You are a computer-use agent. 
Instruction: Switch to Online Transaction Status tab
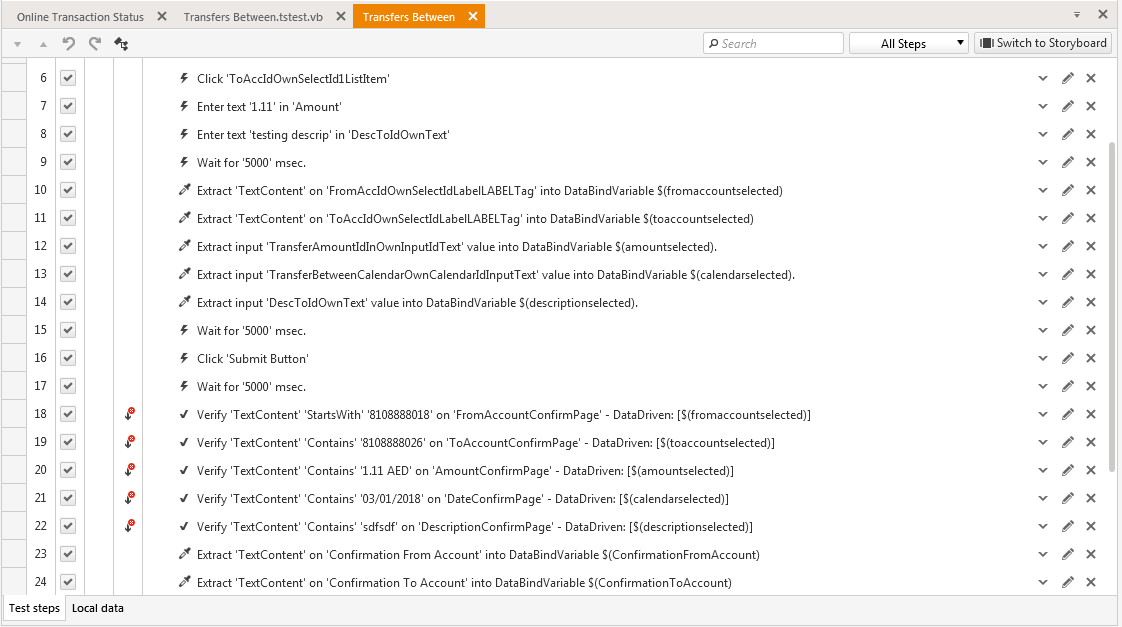click(x=80, y=17)
